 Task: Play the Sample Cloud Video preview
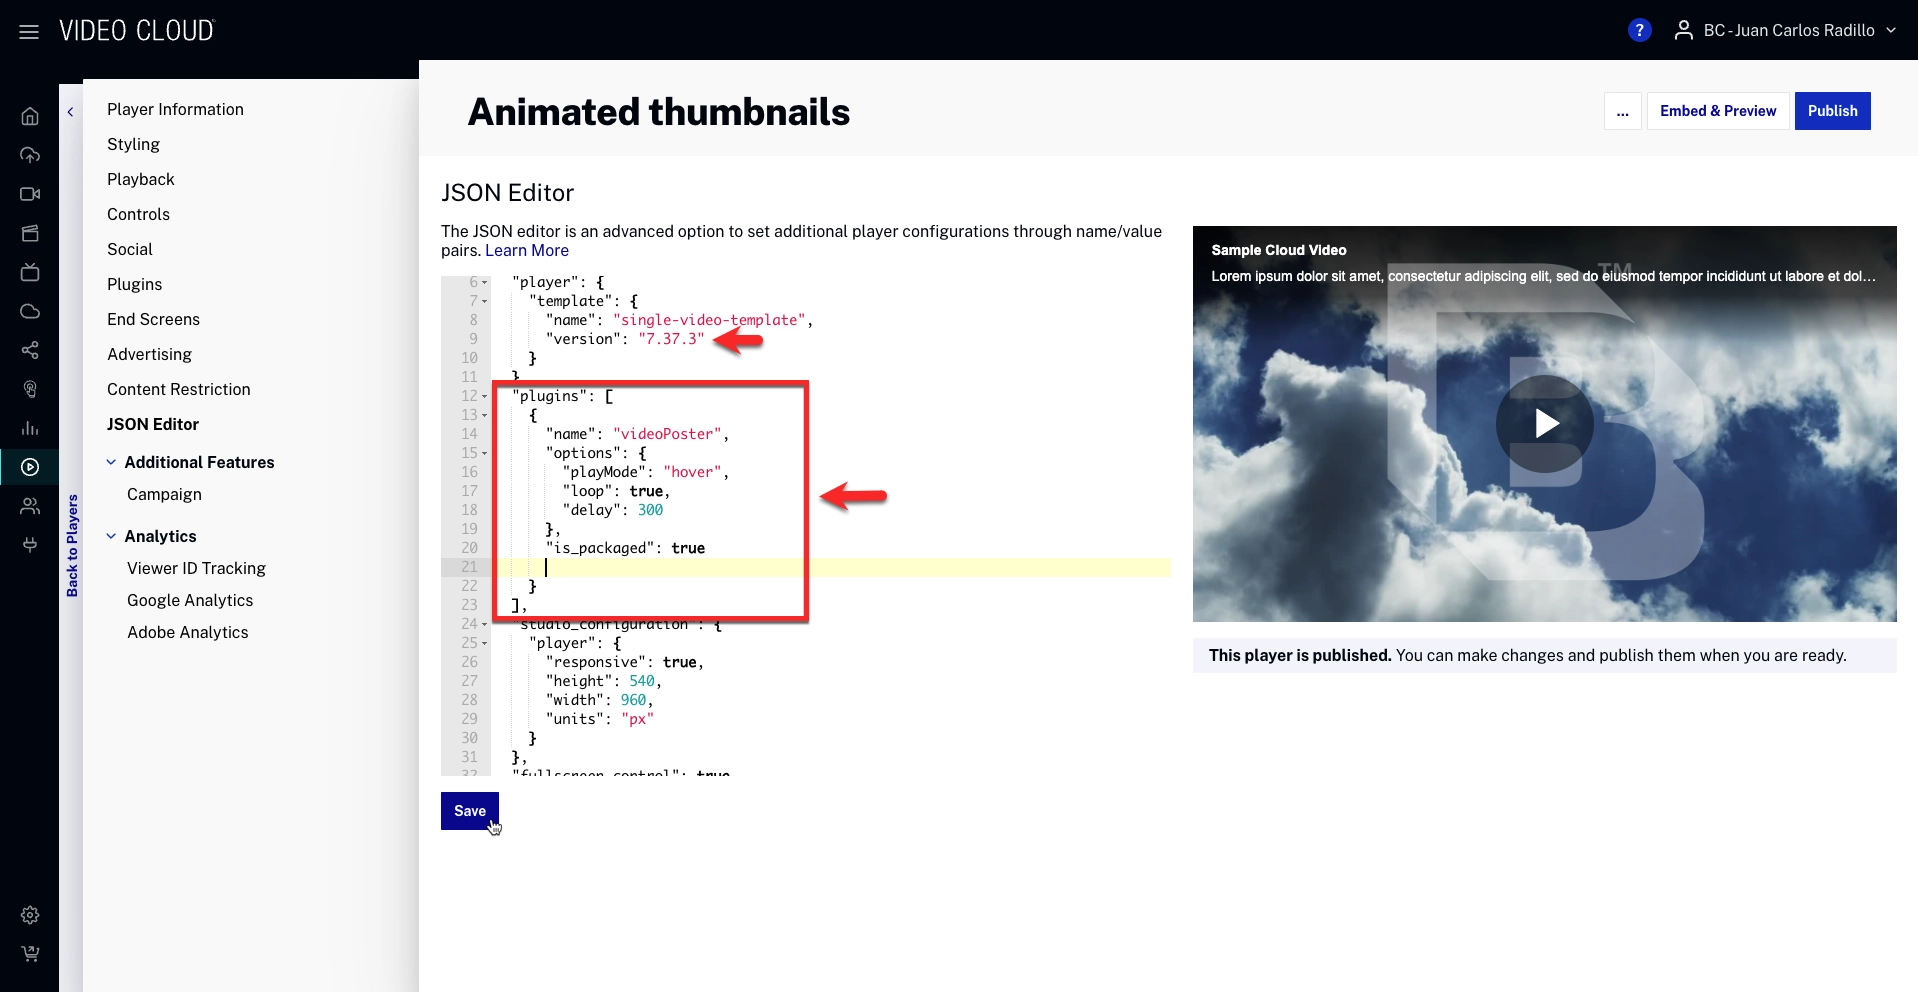click(1544, 424)
